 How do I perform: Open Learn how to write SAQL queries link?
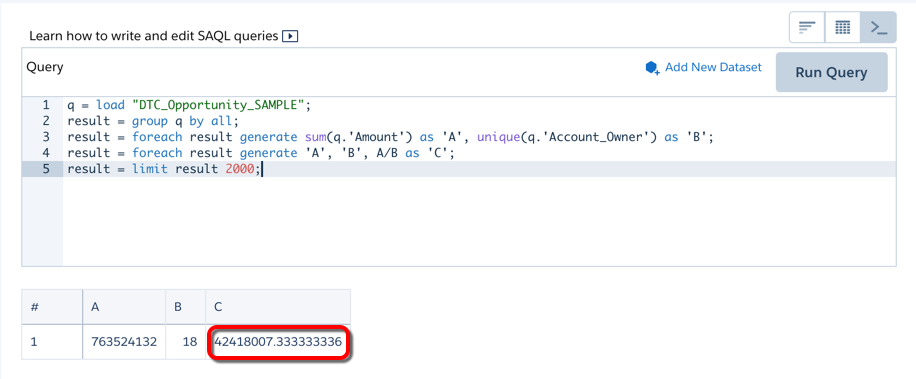tap(154, 36)
